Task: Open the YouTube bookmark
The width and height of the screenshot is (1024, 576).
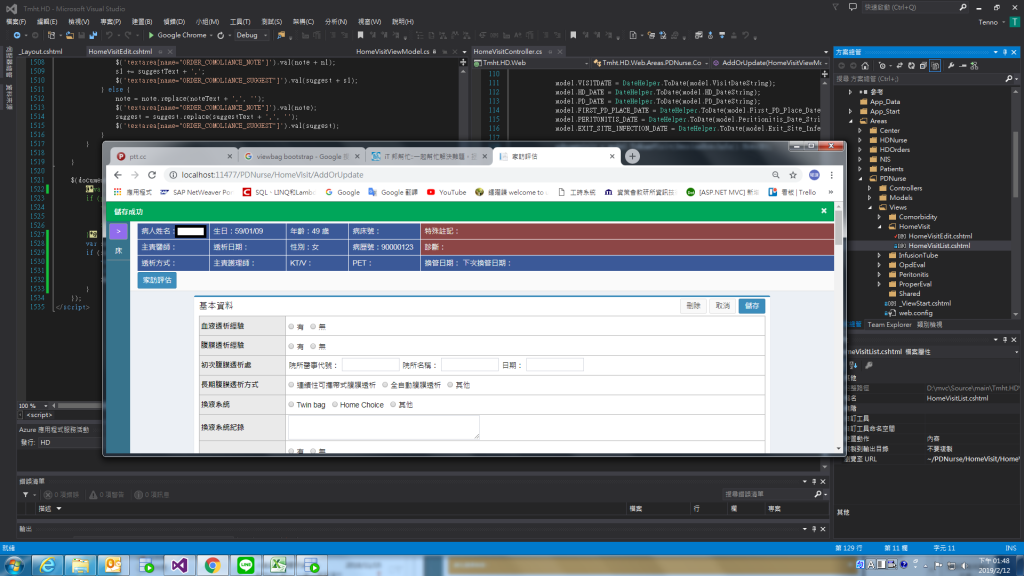Action: [x=447, y=193]
